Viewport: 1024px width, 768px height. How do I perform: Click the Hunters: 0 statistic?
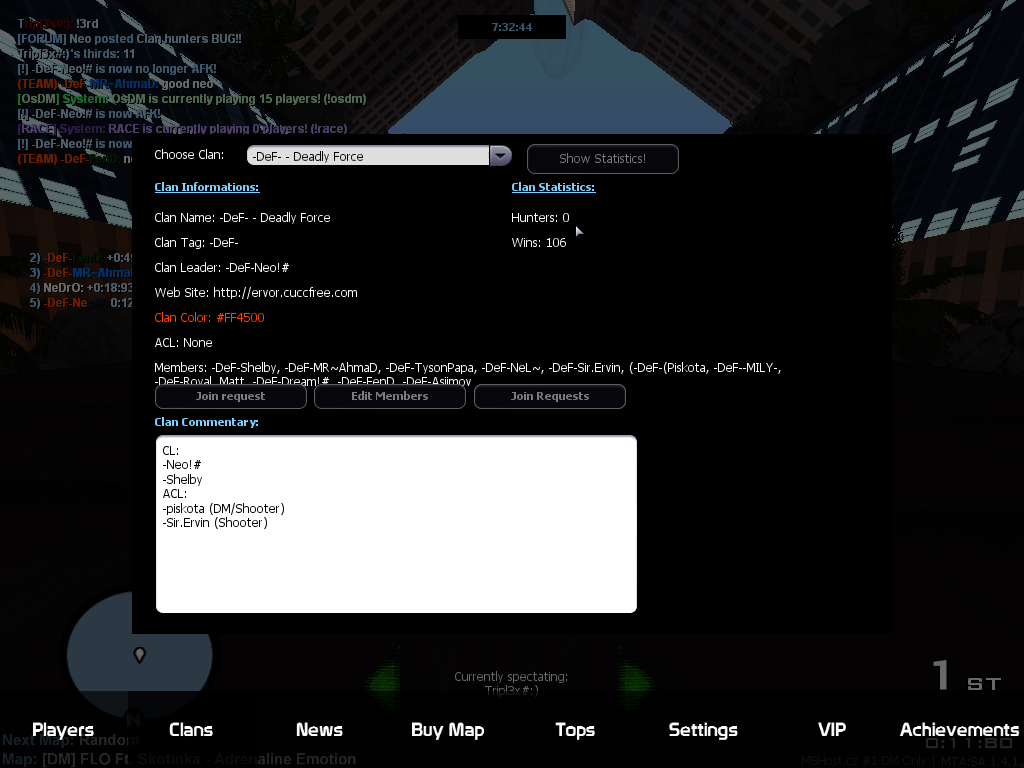pyautogui.click(x=540, y=218)
